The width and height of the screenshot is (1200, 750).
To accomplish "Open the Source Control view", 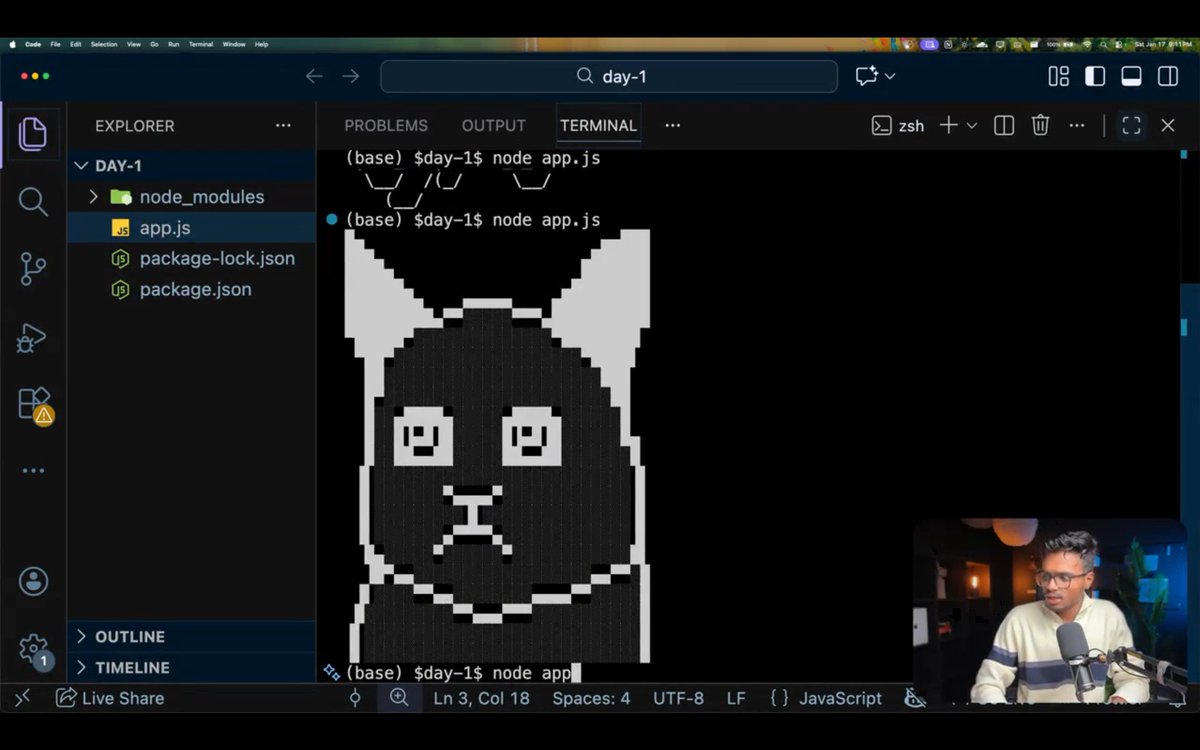I will (x=33, y=269).
